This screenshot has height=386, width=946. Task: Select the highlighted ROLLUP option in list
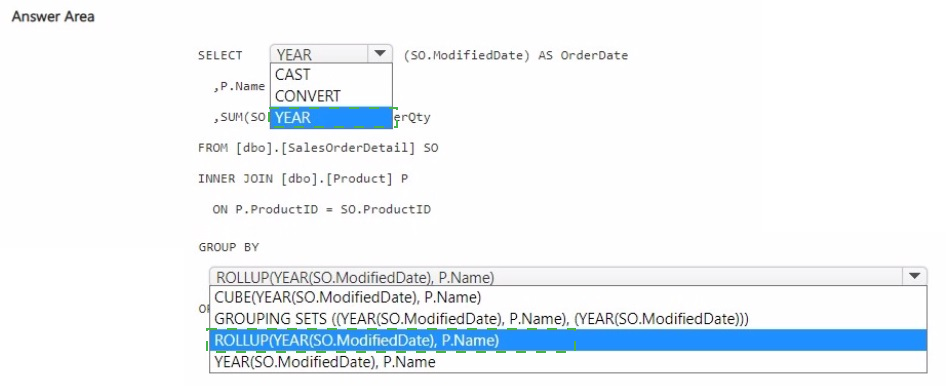pos(568,340)
